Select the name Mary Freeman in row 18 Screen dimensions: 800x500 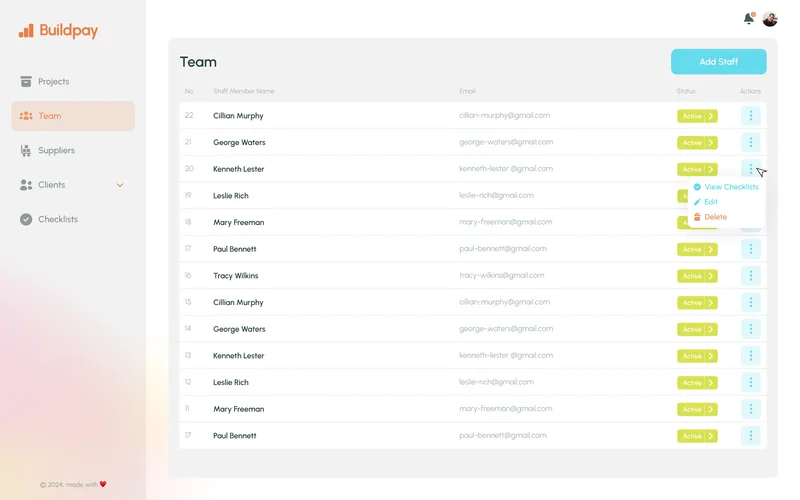(238, 222)
